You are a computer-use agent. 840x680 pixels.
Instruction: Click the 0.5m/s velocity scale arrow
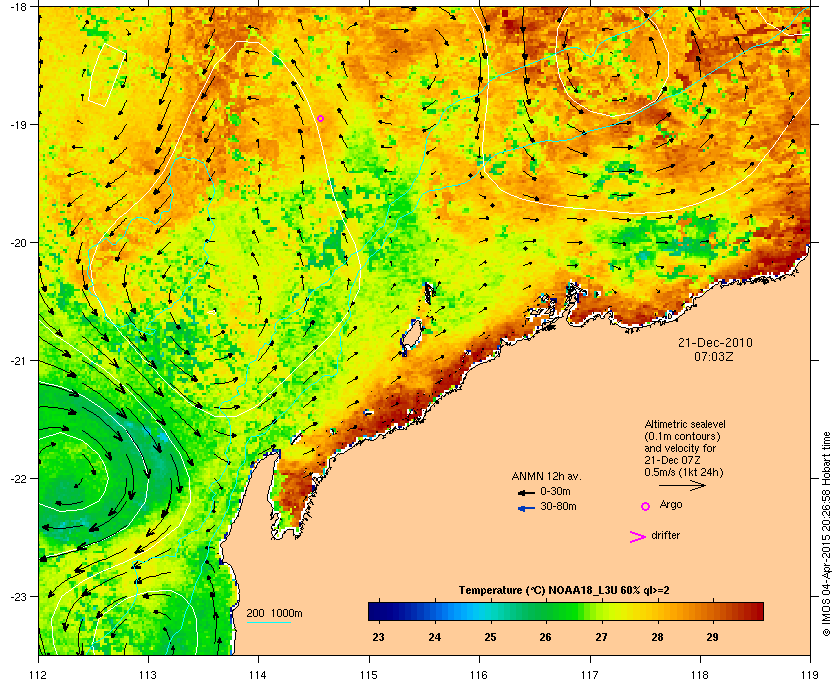tap(682, 486)
